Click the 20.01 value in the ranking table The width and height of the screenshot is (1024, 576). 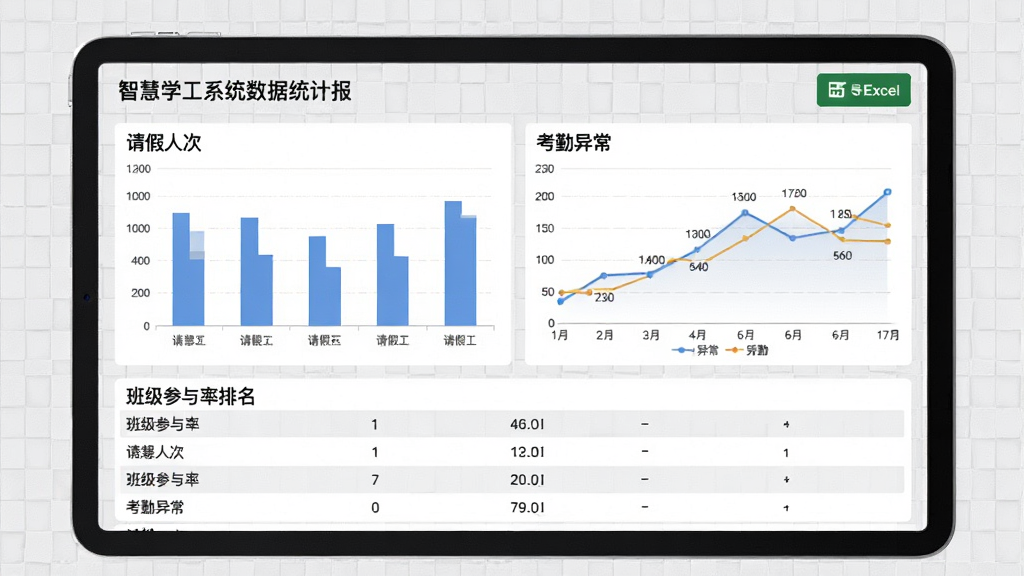pos(527,480)
